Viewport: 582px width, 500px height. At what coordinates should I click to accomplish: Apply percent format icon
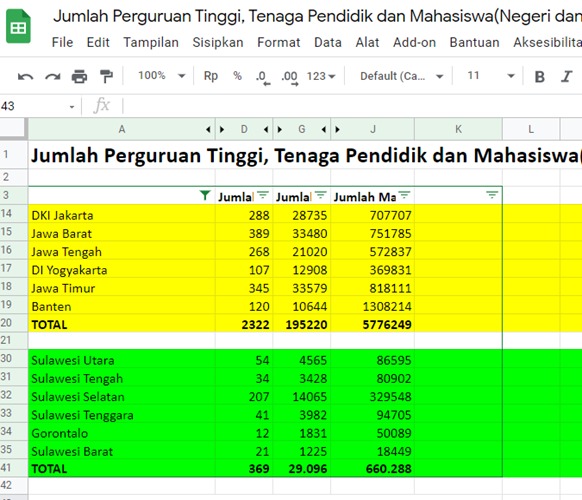click(237, 76)
